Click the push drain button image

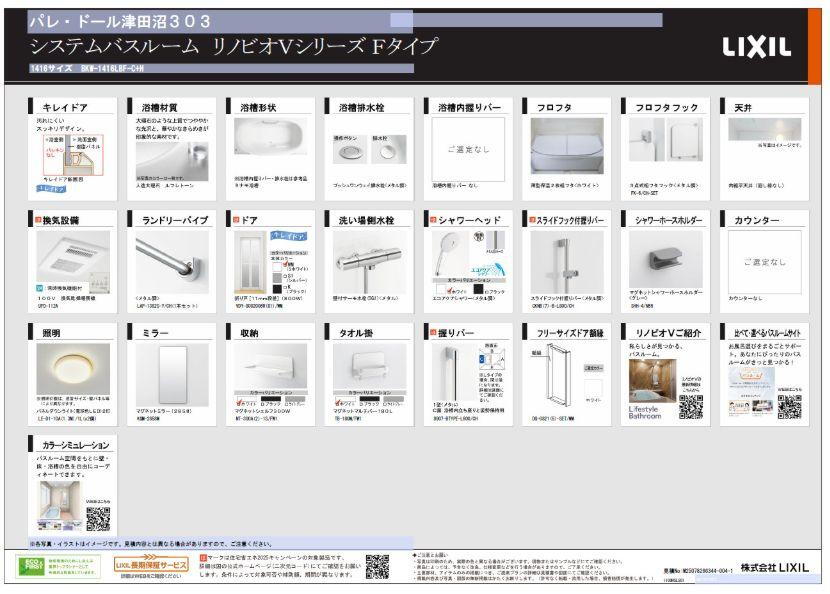point(346,153)
